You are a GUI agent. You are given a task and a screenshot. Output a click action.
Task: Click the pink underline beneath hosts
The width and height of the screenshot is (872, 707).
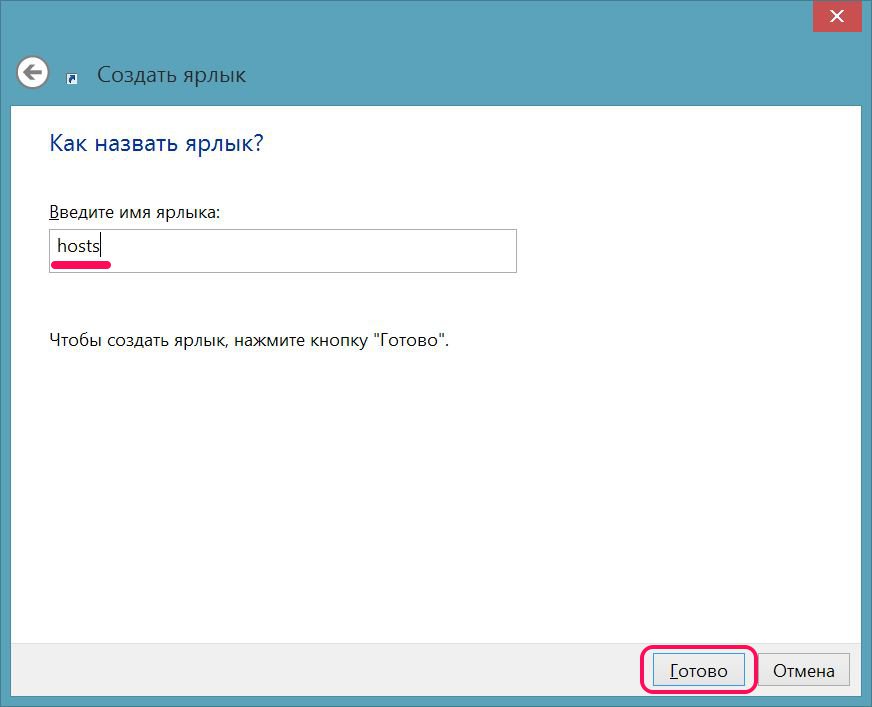(81, 266)
